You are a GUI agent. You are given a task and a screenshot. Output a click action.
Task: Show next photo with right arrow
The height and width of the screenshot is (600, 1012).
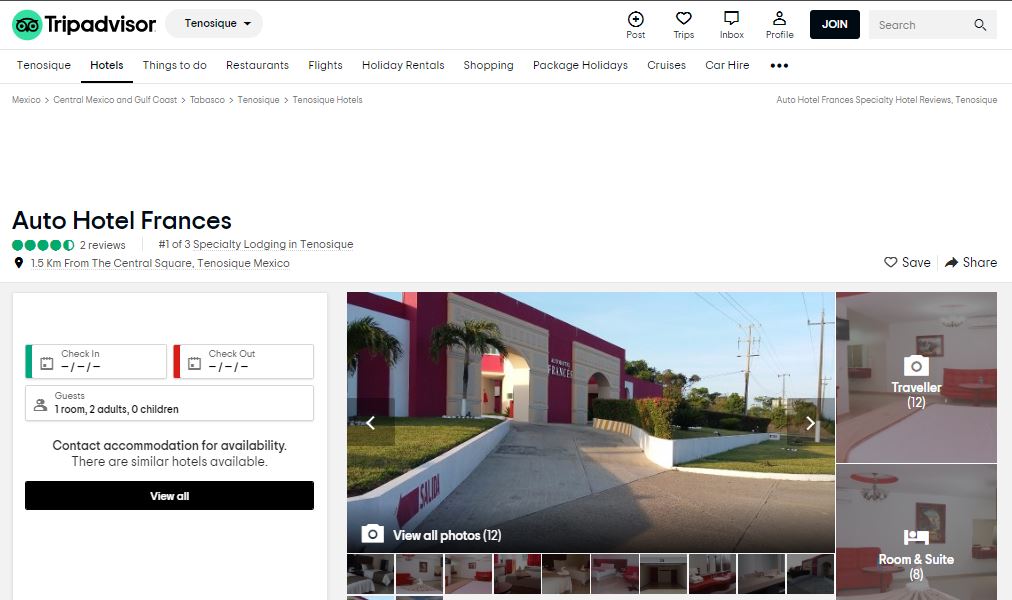point(811,423)
